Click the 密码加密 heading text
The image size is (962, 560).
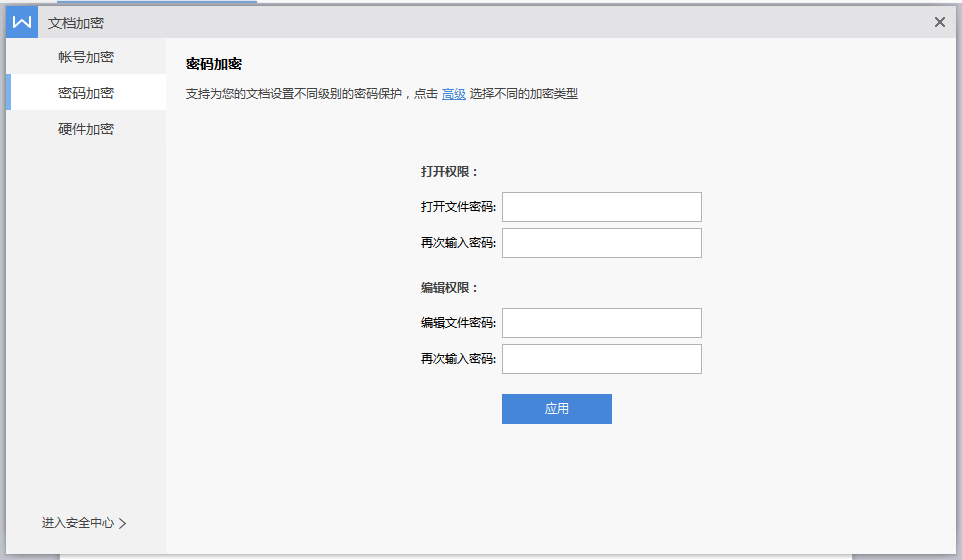[x=214, y=64]
